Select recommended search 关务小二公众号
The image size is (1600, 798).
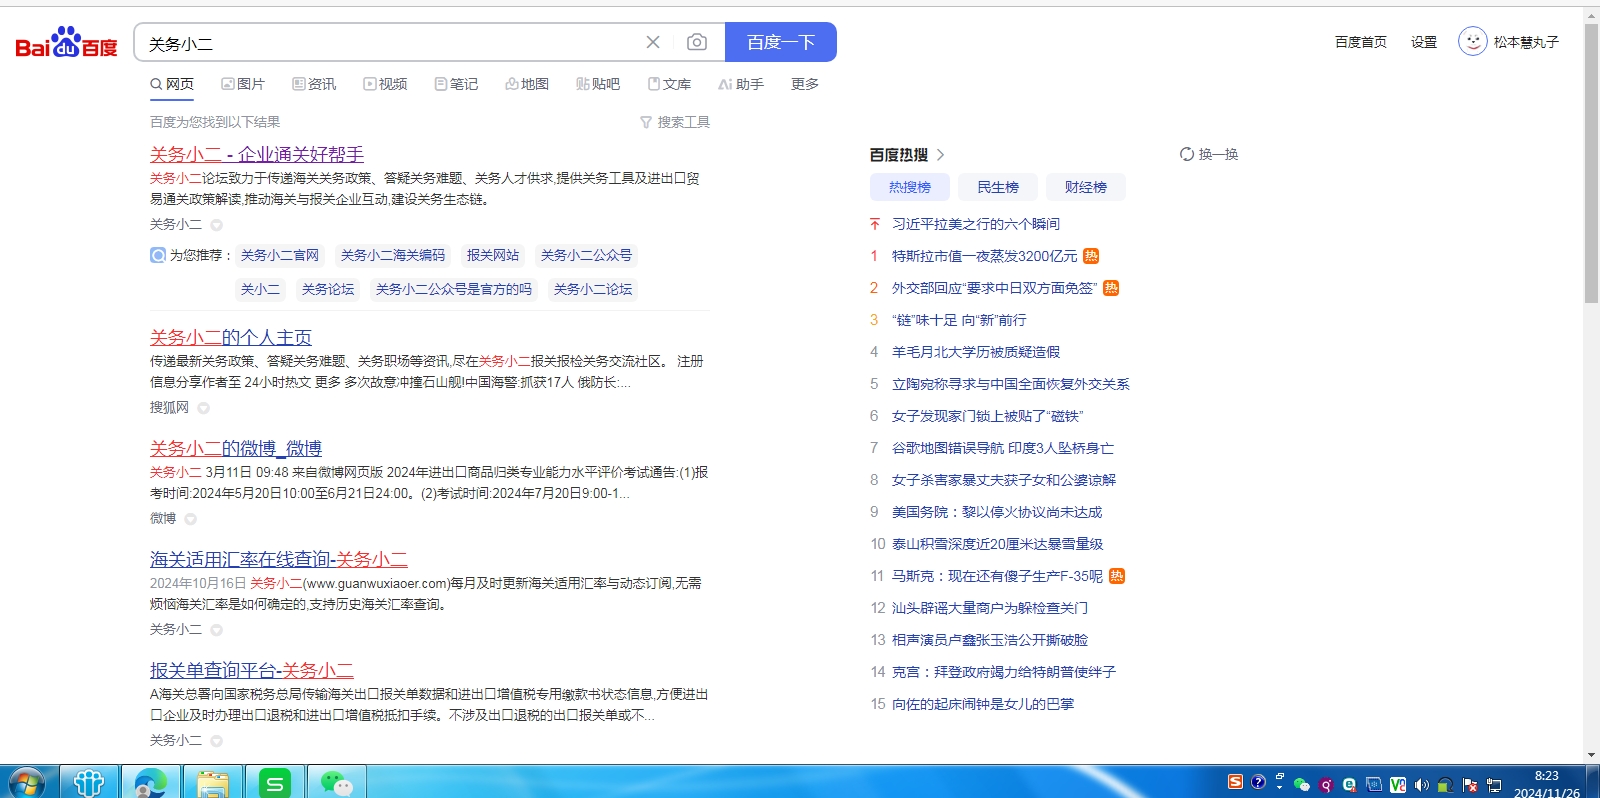coord(587,255)
